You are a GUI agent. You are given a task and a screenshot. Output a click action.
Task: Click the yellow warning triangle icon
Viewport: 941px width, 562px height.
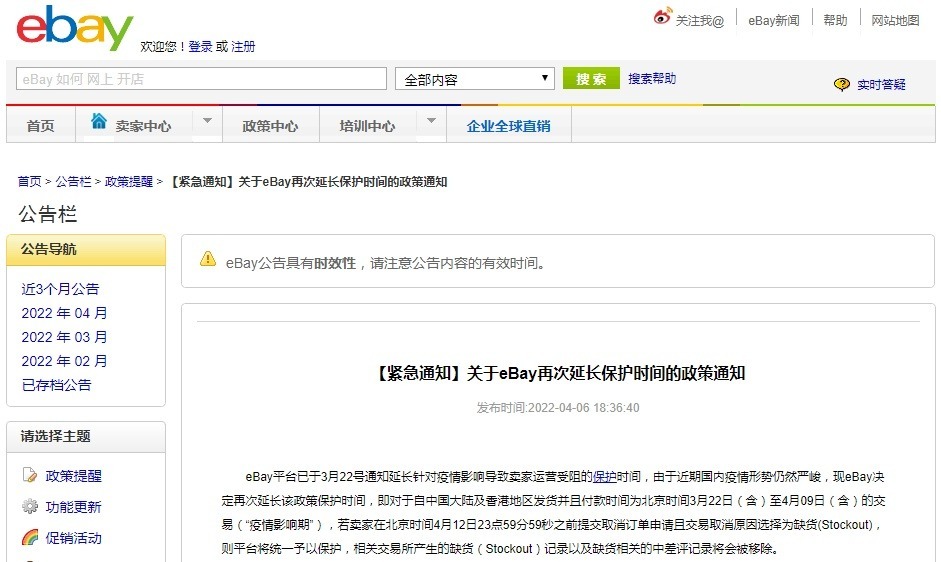tap(208, 260)
